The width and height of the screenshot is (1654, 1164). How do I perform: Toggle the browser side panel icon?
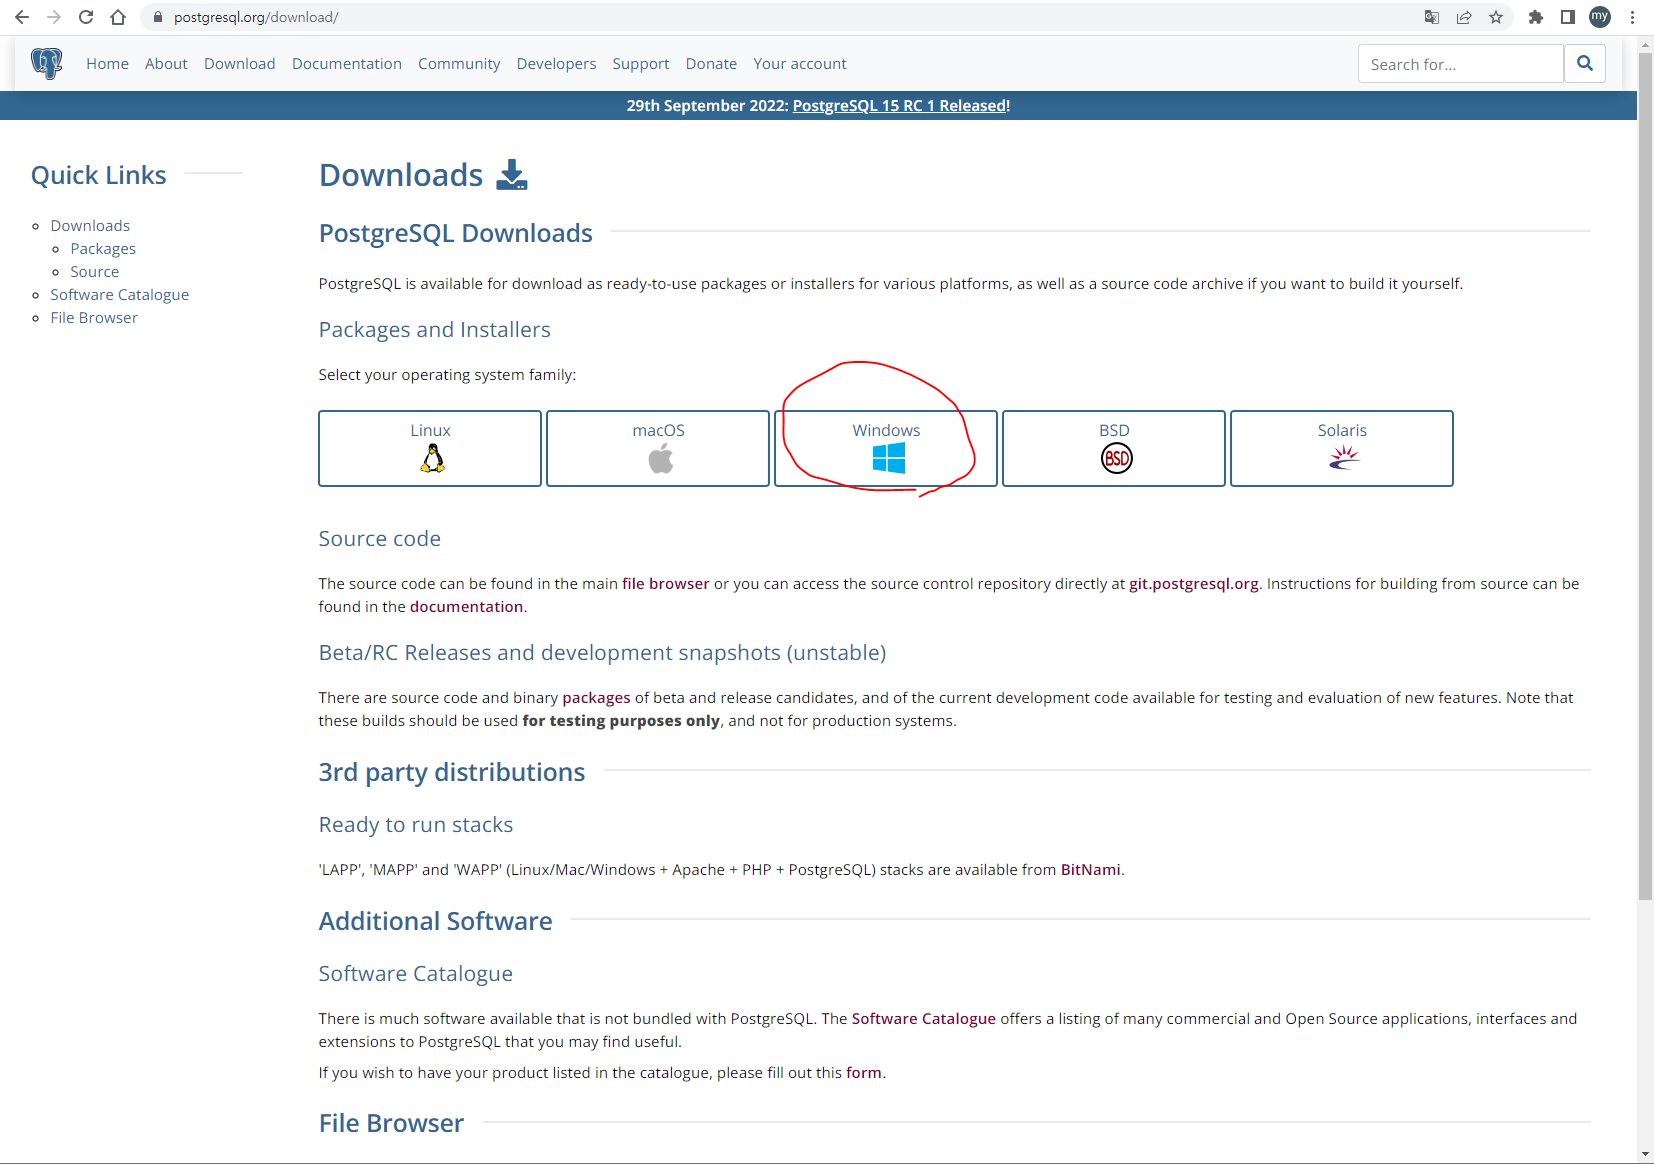pos(1568,17)
